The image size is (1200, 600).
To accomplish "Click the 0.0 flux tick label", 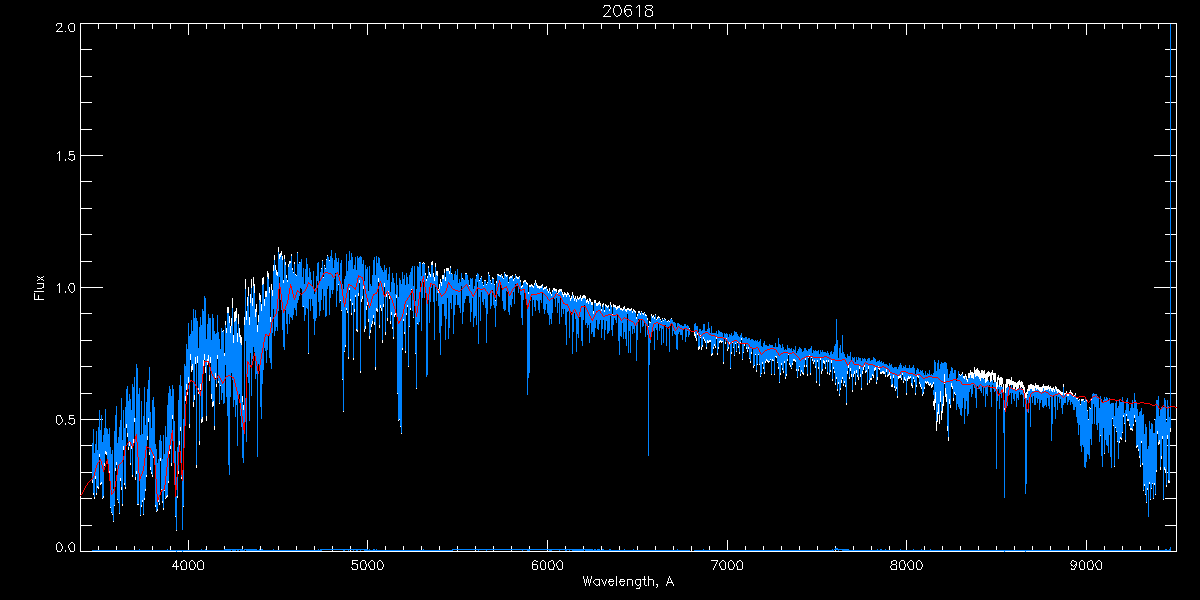I will pos(66,548).
